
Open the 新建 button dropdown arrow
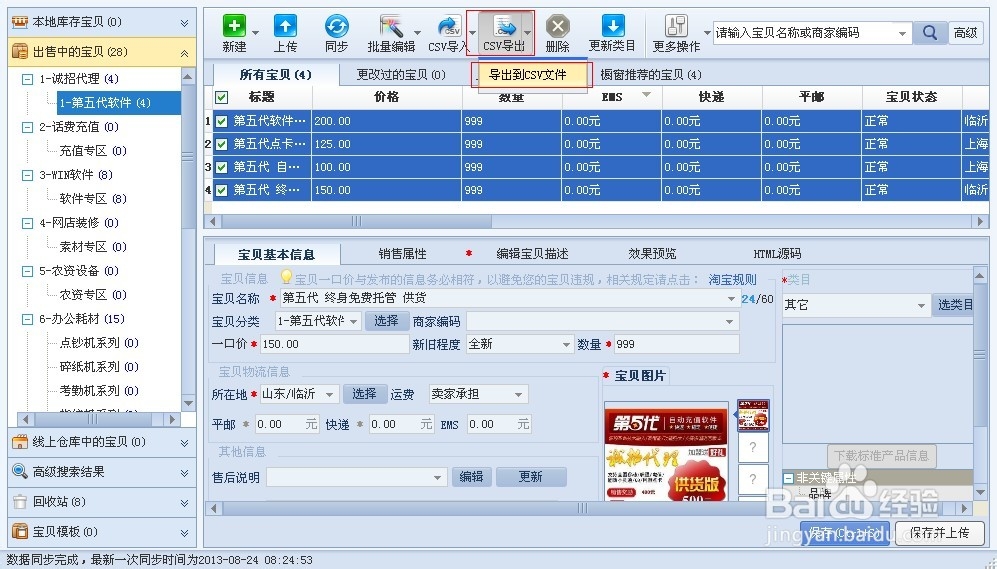(x=256, y=32)
